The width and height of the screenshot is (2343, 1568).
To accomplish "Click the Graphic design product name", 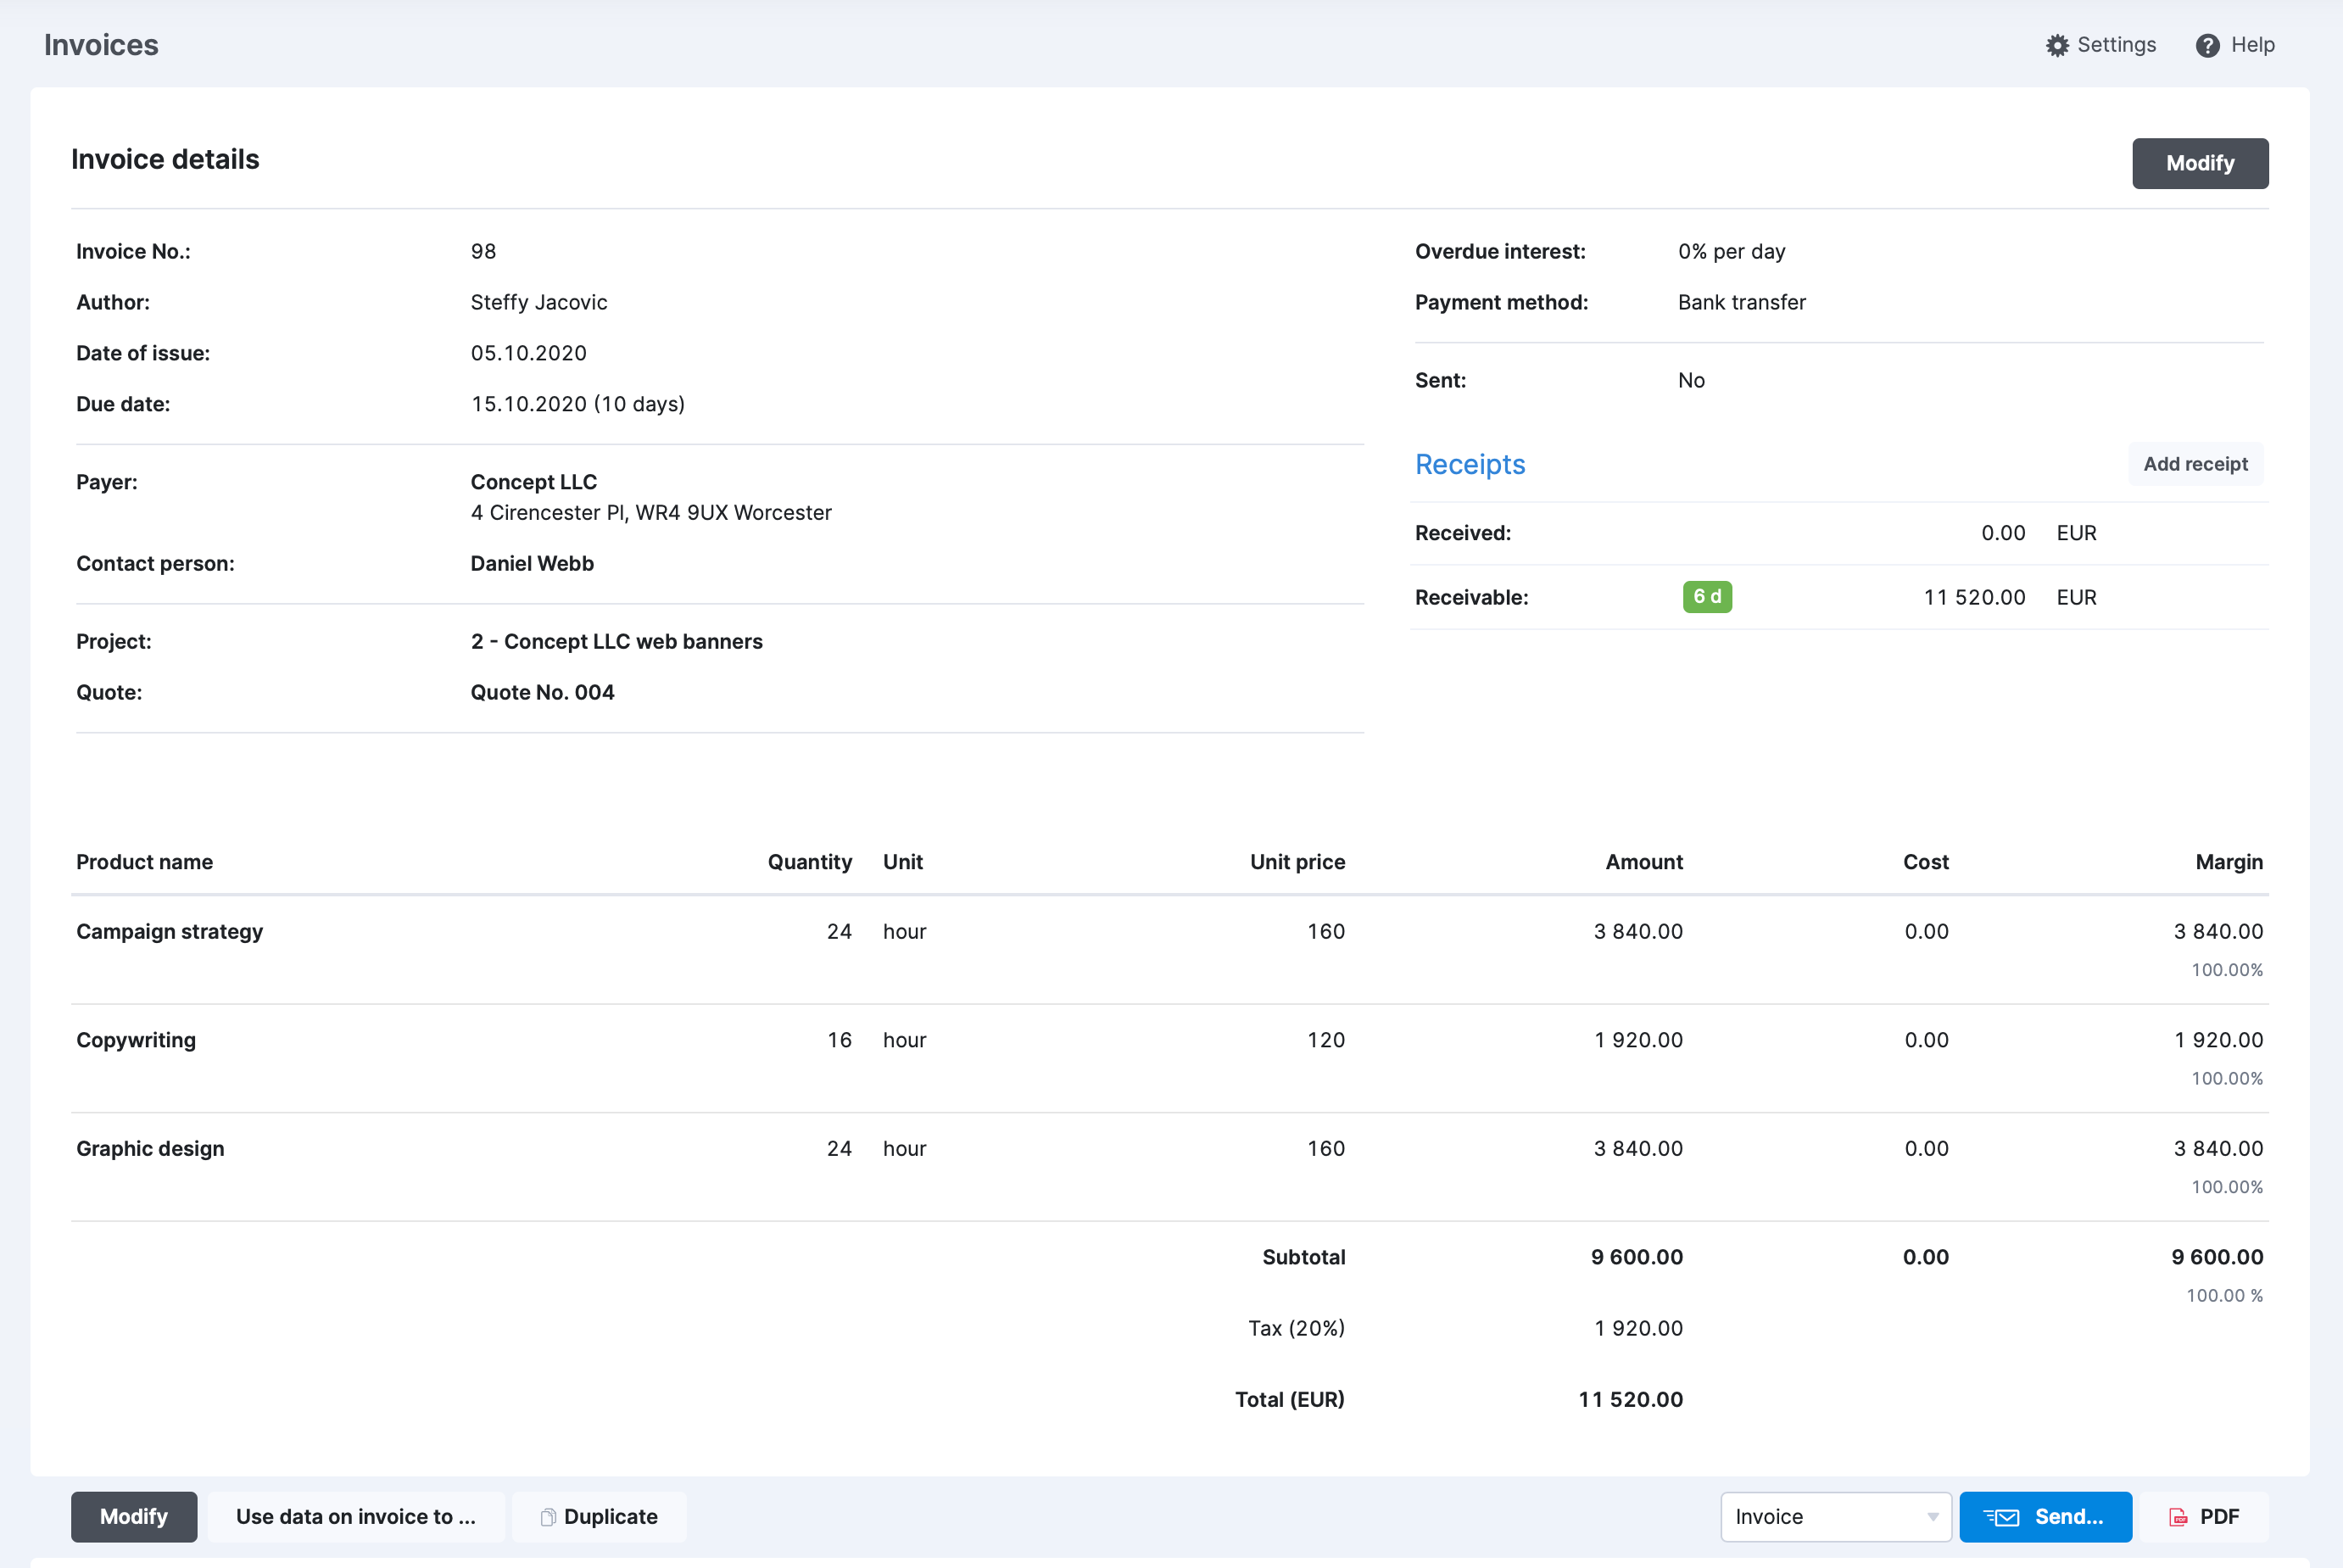I will (x=150, y=1149).
